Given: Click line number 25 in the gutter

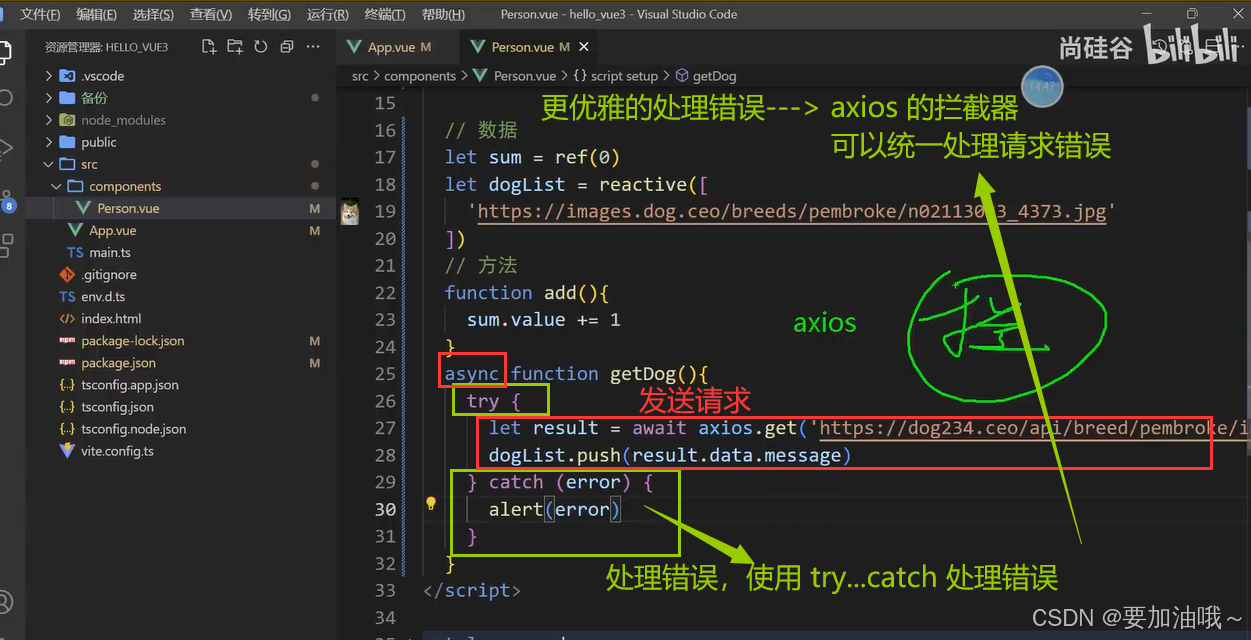Looking at the screenshot, I should [x=385, y=374].
